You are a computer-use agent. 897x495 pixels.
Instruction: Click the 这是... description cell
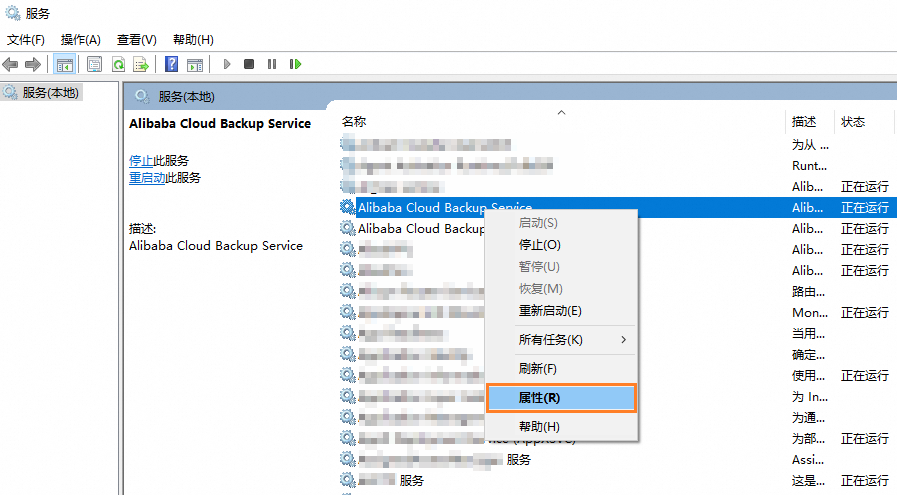point(808,481)
